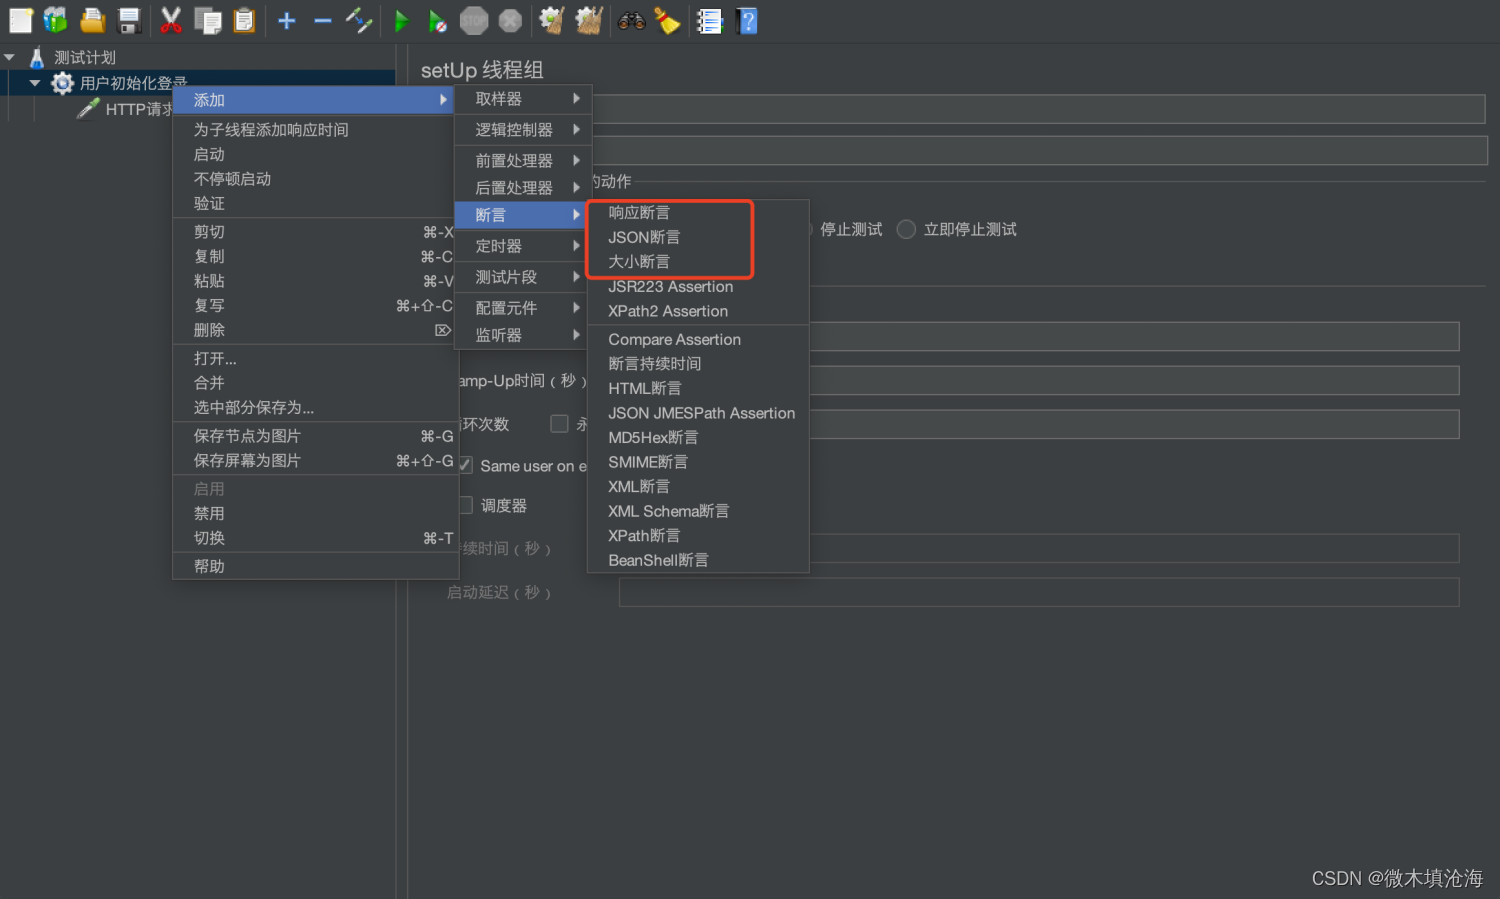Image resolution: width=1500 pixels, height=899 pixels.
Task: Click 不停顿启动 in the context menu
Action: coord(314,179)
